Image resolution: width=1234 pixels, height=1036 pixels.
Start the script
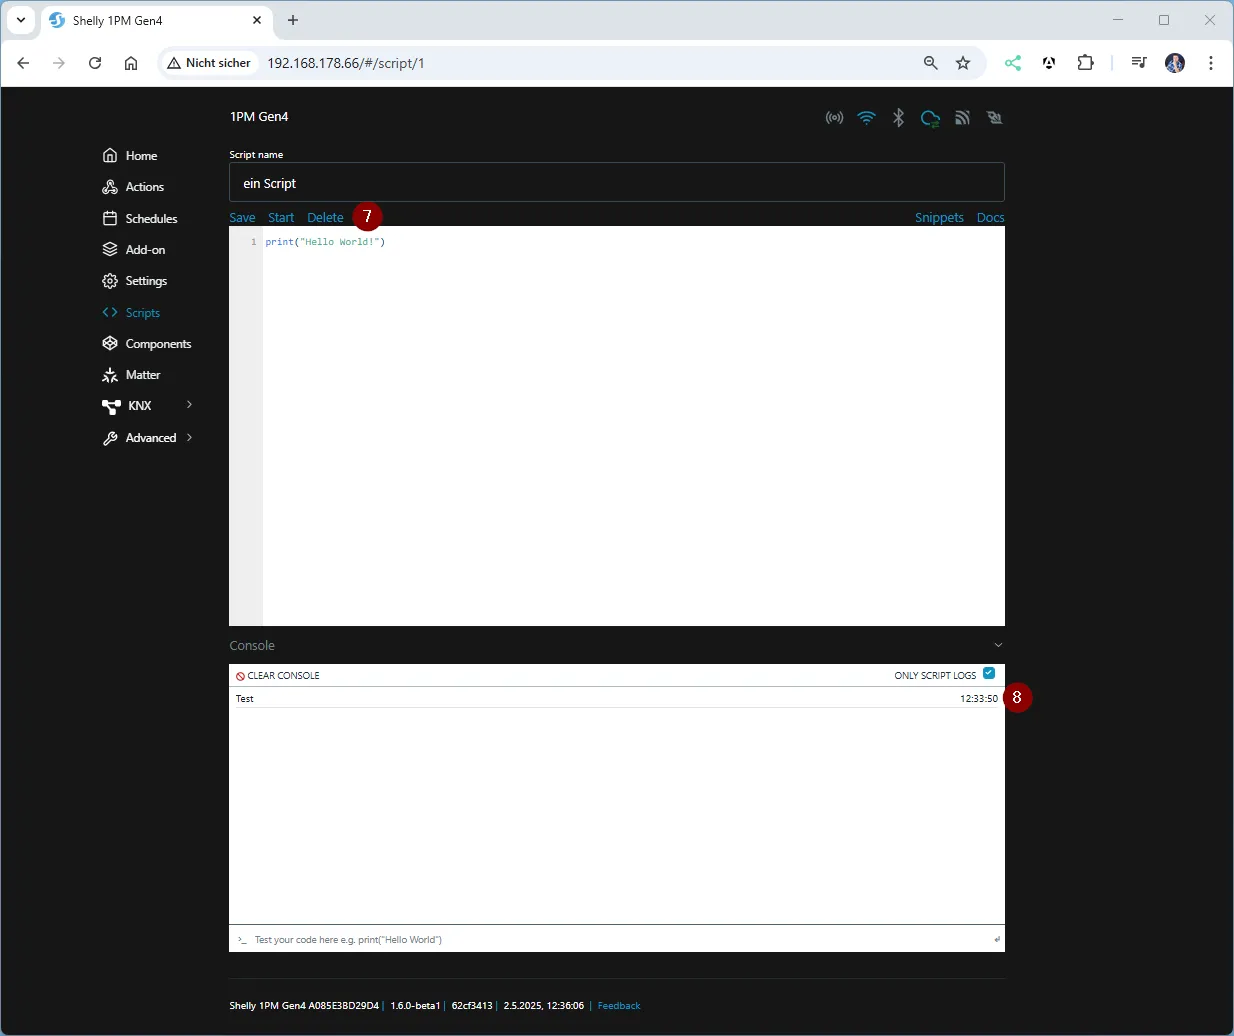pyautogui.click(x=281, y=218)
